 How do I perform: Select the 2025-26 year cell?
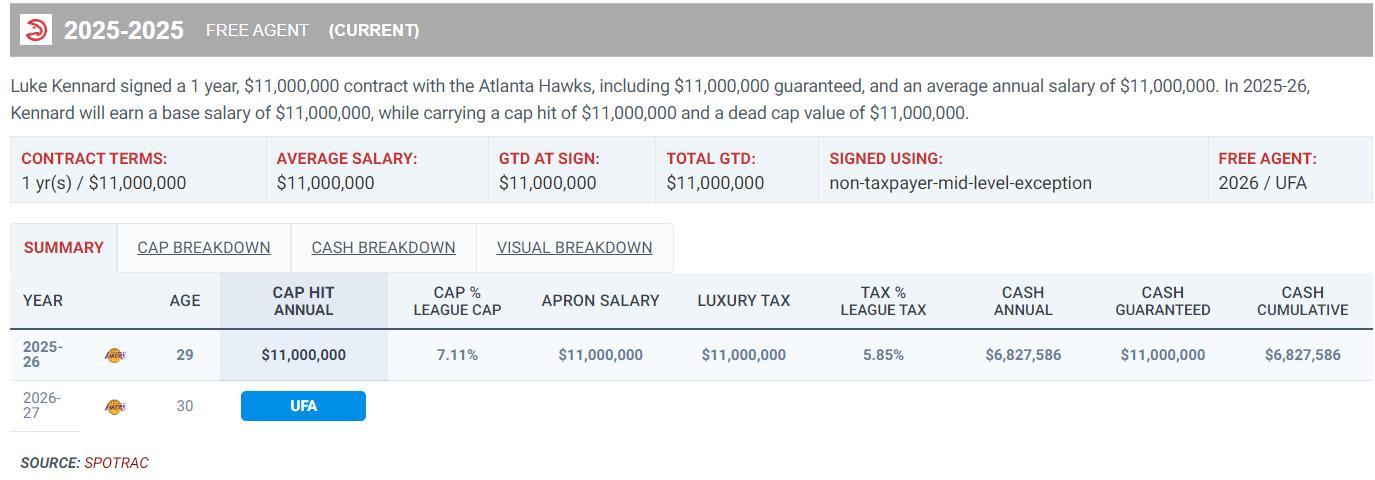pyautogui.click(x=42, y=355)
